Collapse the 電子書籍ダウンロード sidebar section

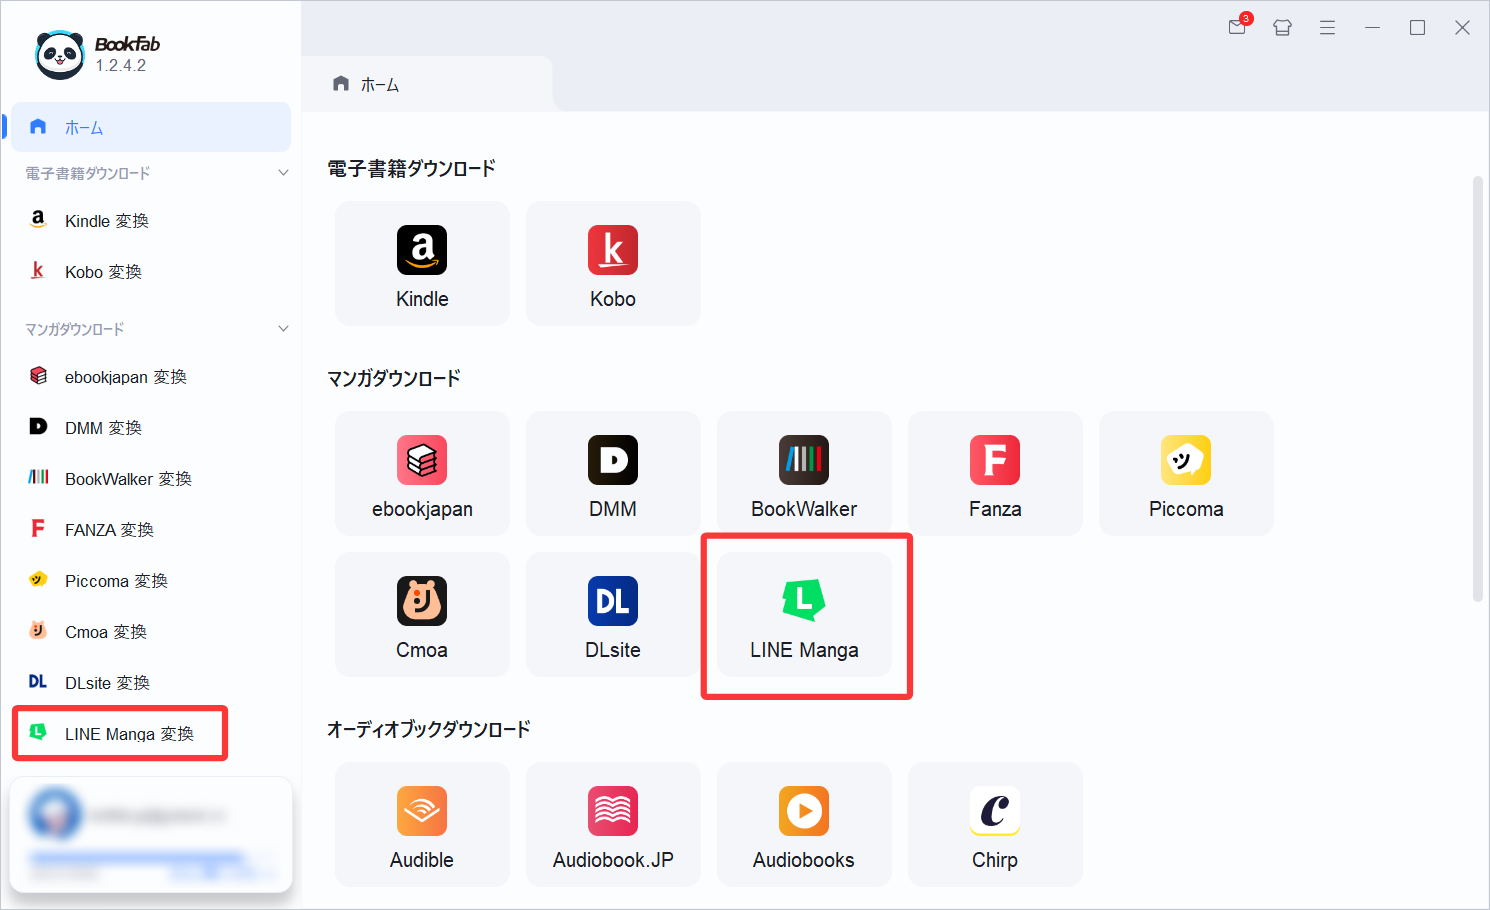pyautogui.click(x=283, y=173)
